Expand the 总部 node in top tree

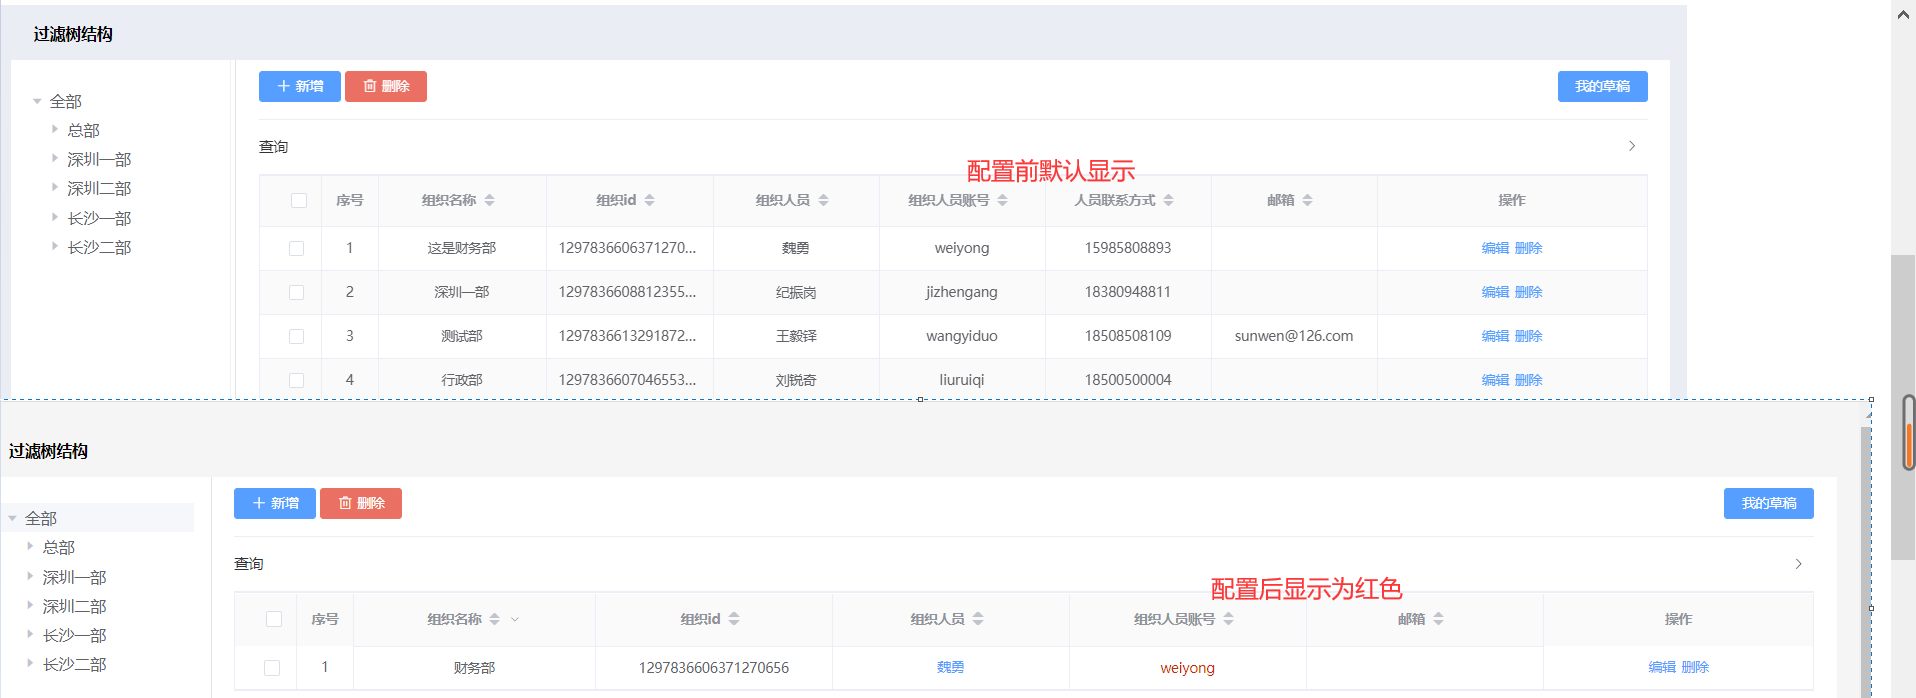click(x=55, y=129)
